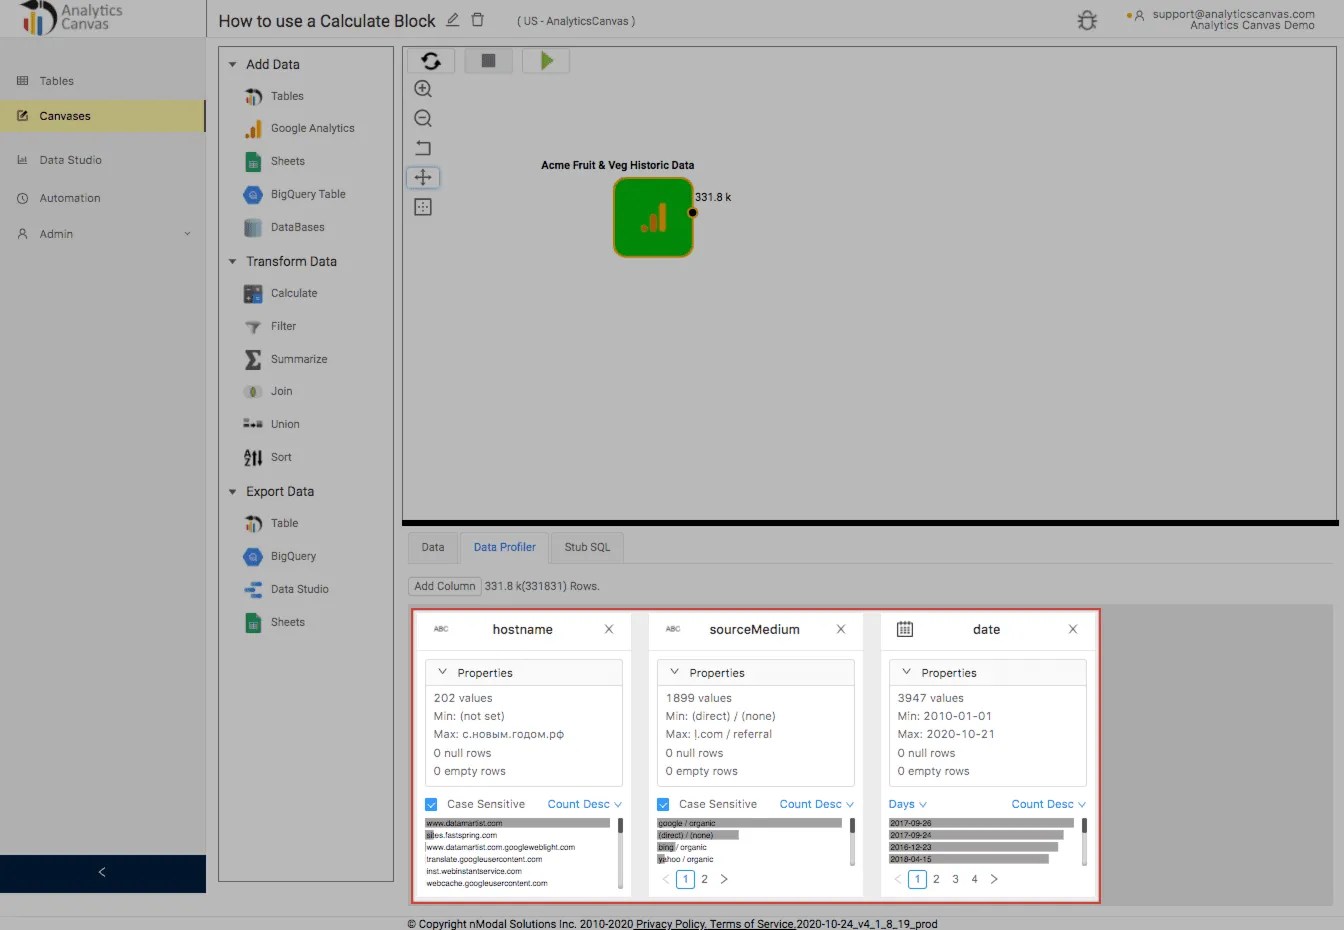Open the Terms of Service link
The height and width of the screenshot is (930, 1344).
tap(751, 924)
